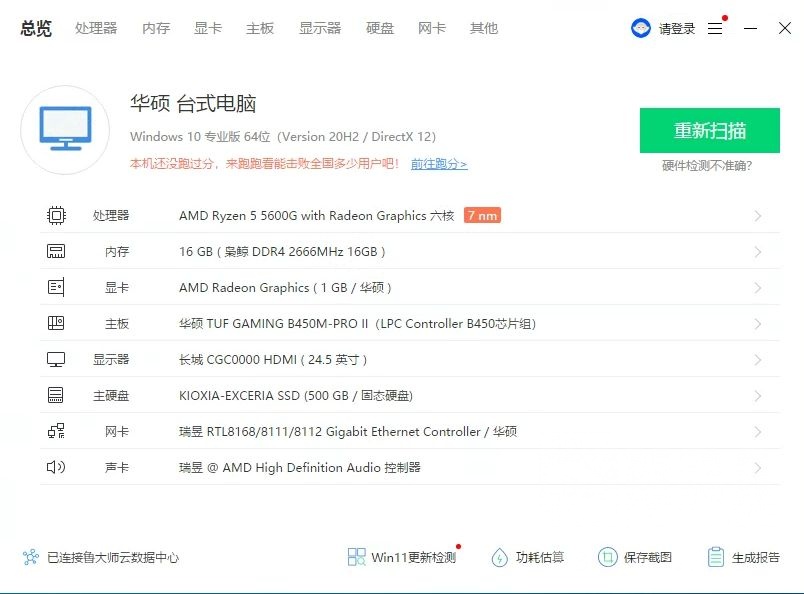The image size is (804, 594).
Task: Open the hamburger menu near top right
Action: click(716, 28)
